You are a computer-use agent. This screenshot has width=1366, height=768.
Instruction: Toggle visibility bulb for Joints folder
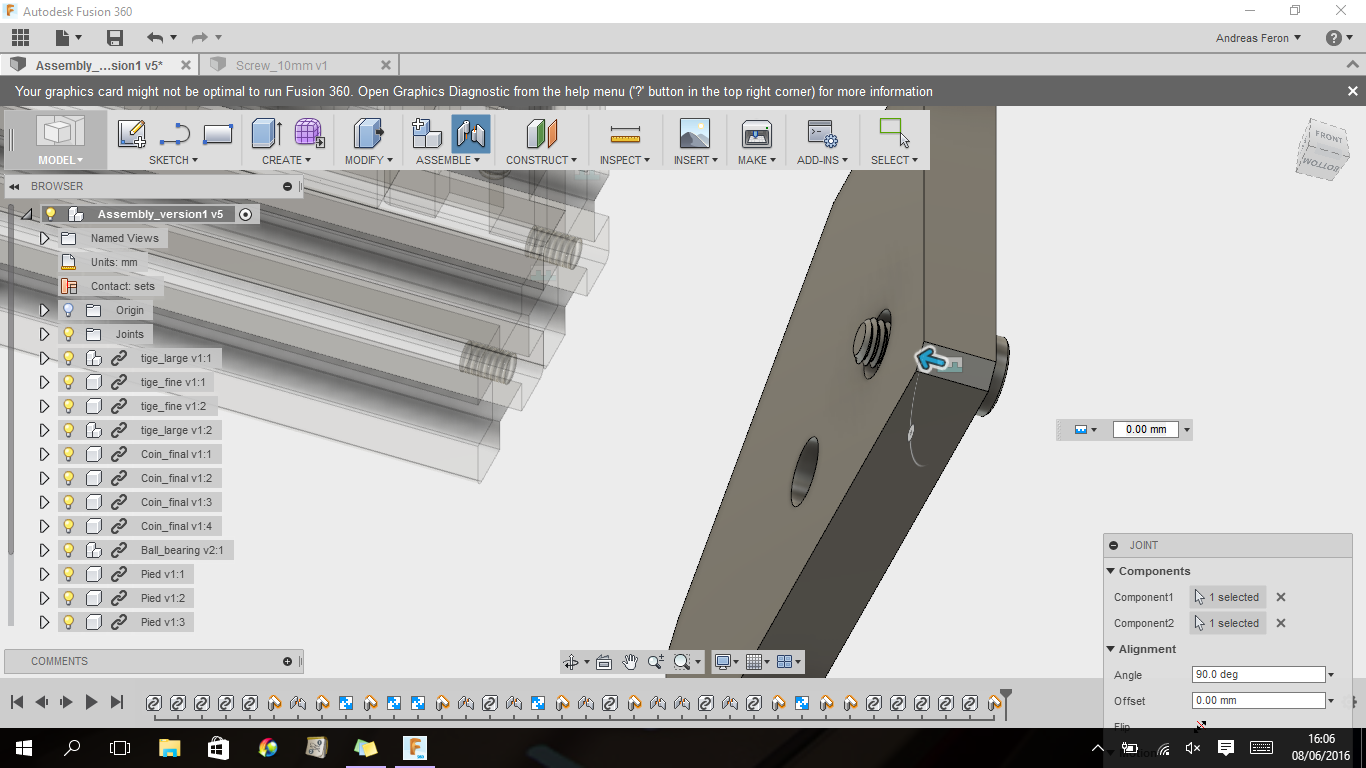[69, 334]
